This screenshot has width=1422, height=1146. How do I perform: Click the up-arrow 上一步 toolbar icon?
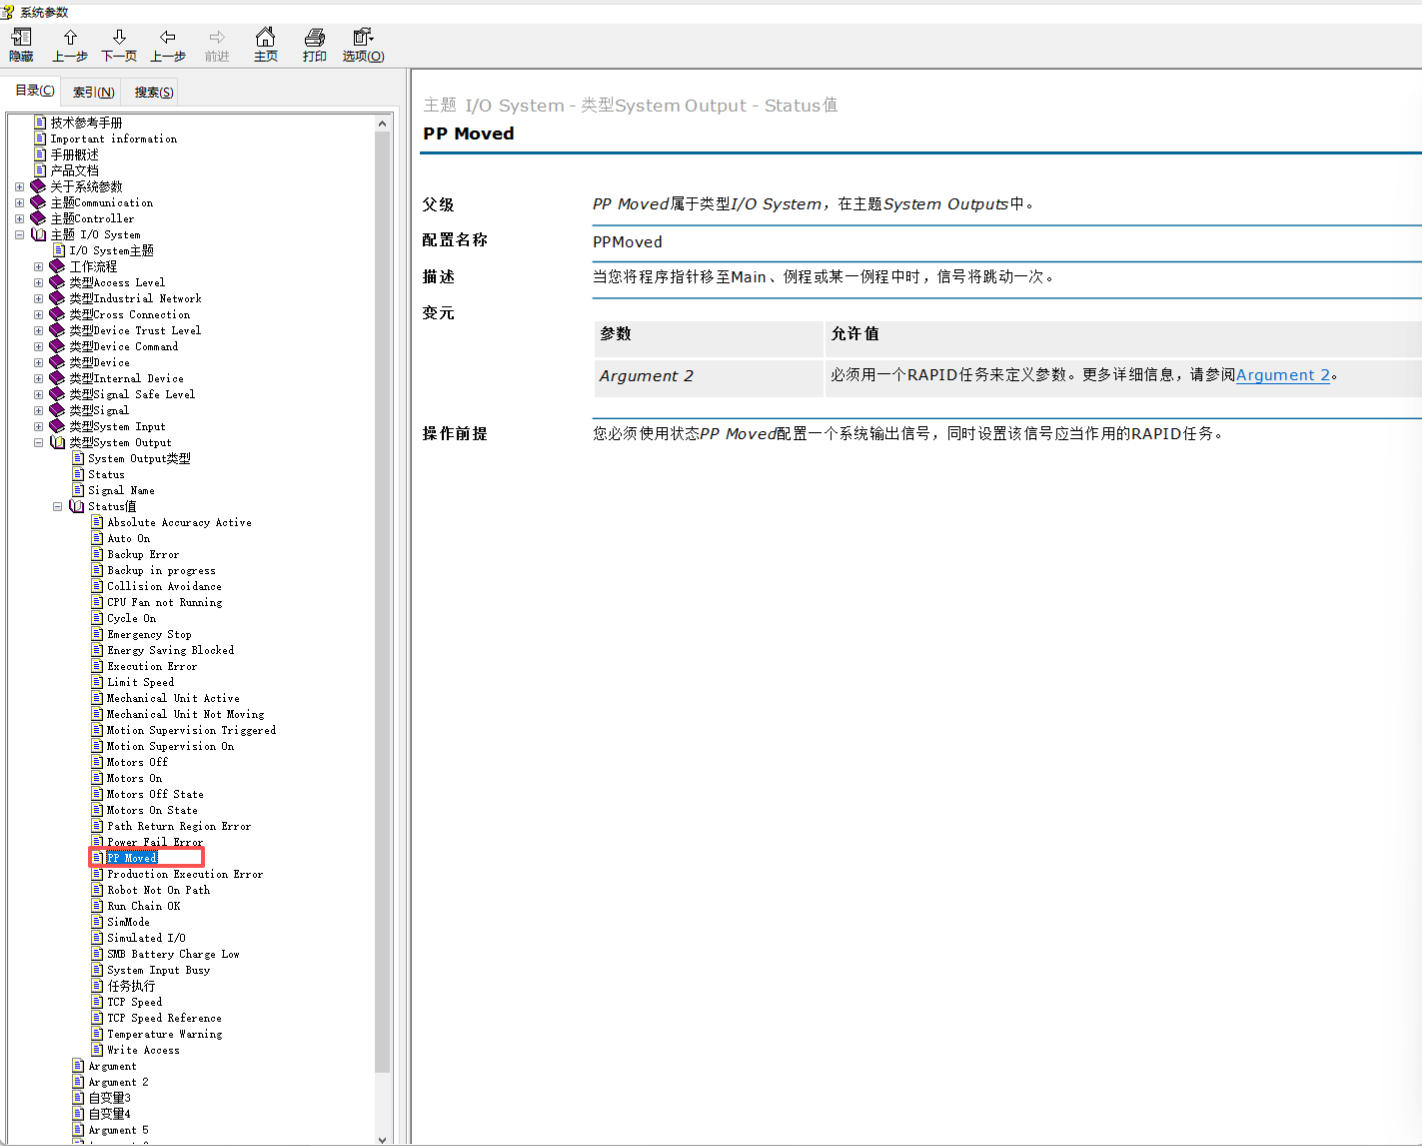click(70, 38)
